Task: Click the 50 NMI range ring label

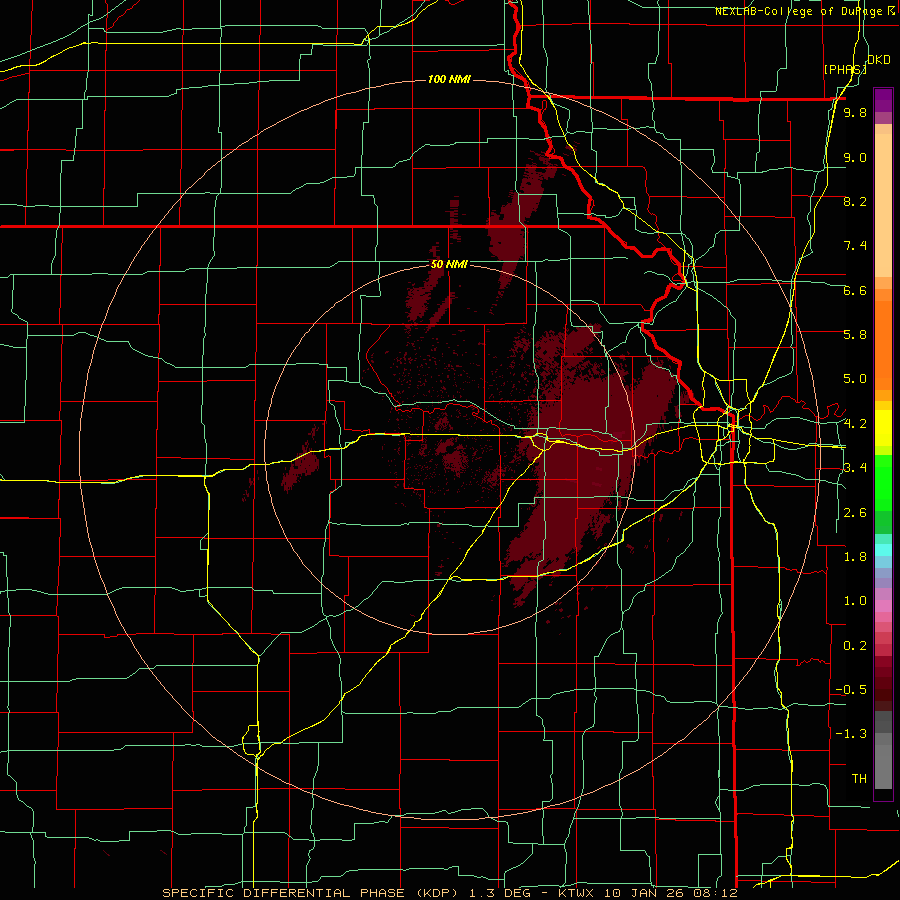Action: (x=449, y=264)
